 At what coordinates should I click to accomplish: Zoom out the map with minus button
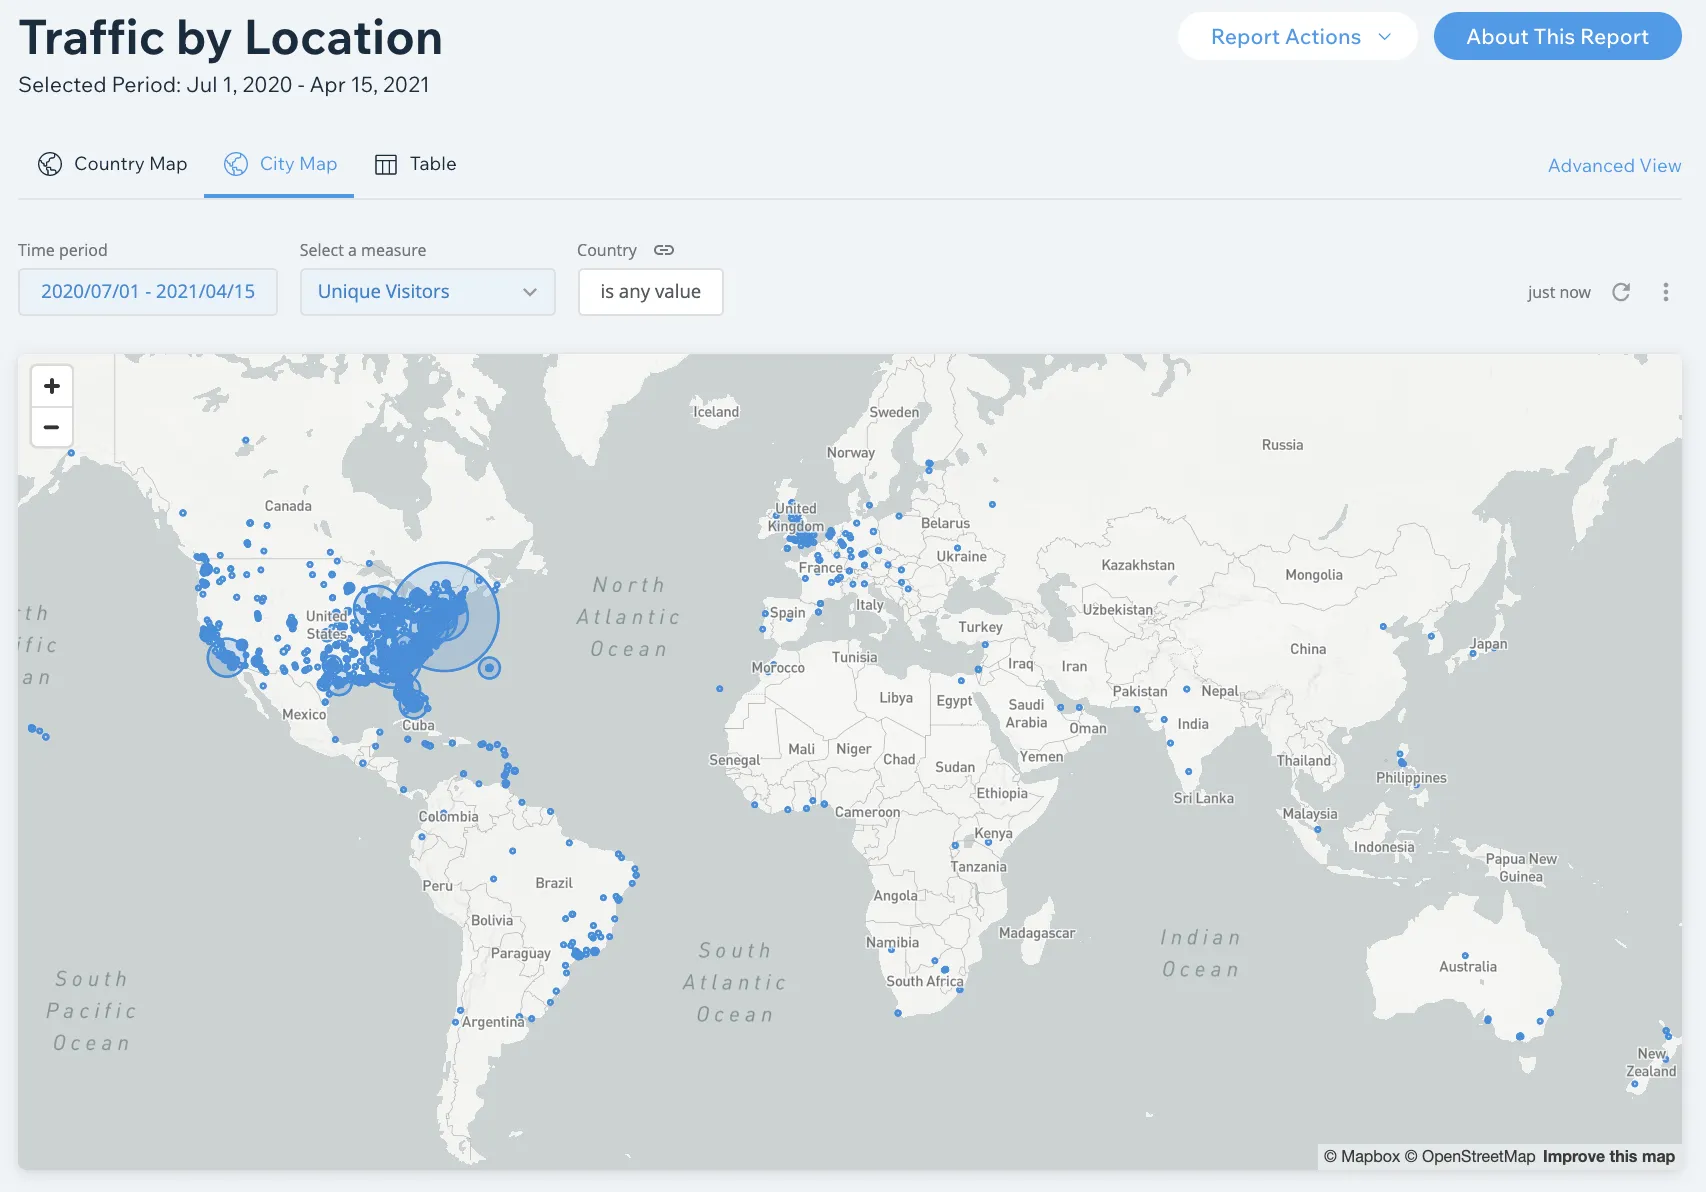pos(52,427)
